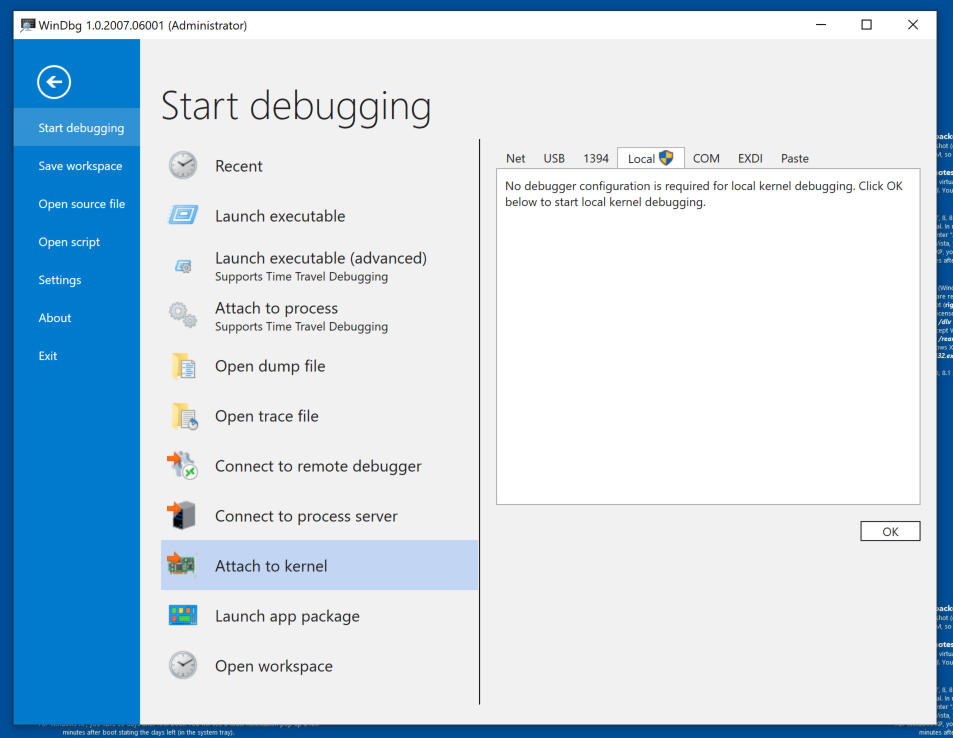Click the Attach to process gears icon

click(x=183, y=315)
